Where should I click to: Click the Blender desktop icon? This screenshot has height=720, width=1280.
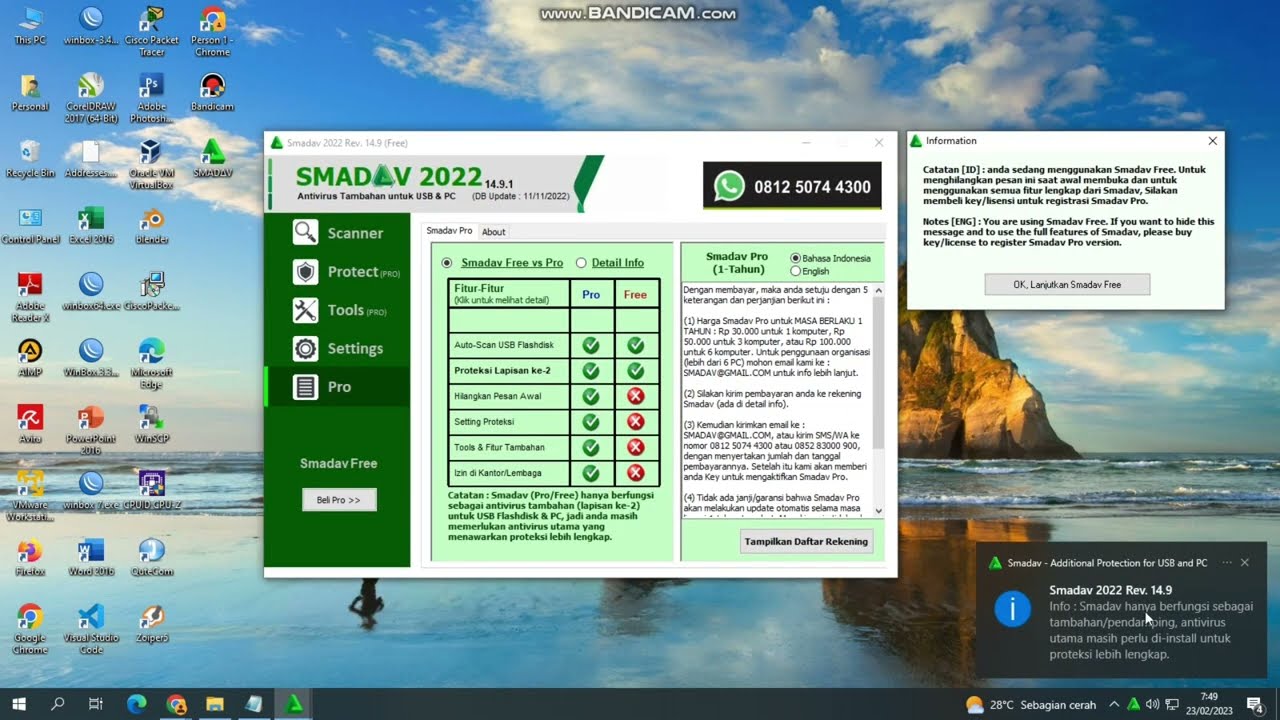[x=151, y=225]
